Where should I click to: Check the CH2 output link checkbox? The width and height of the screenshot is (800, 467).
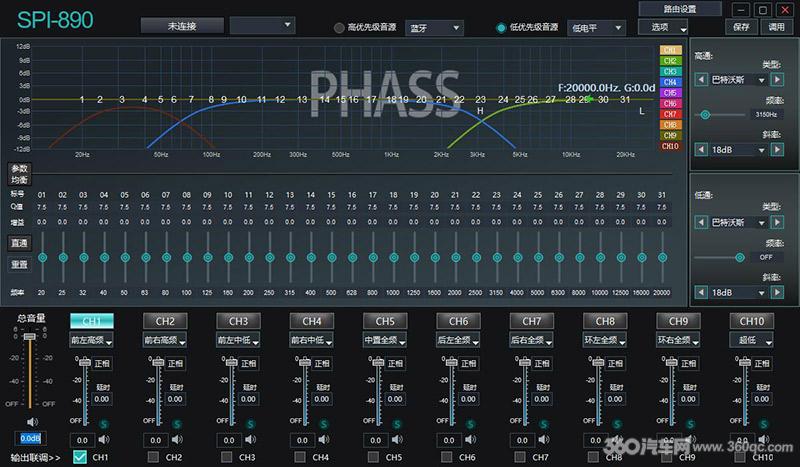point(153,457)
